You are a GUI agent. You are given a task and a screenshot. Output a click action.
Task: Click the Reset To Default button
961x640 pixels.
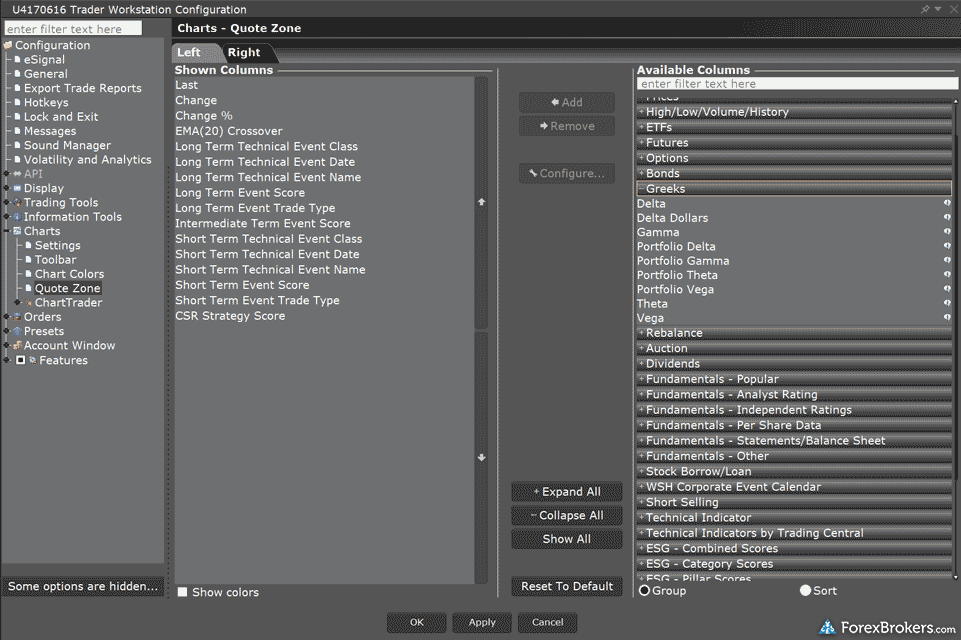click(x=567, y=587)
